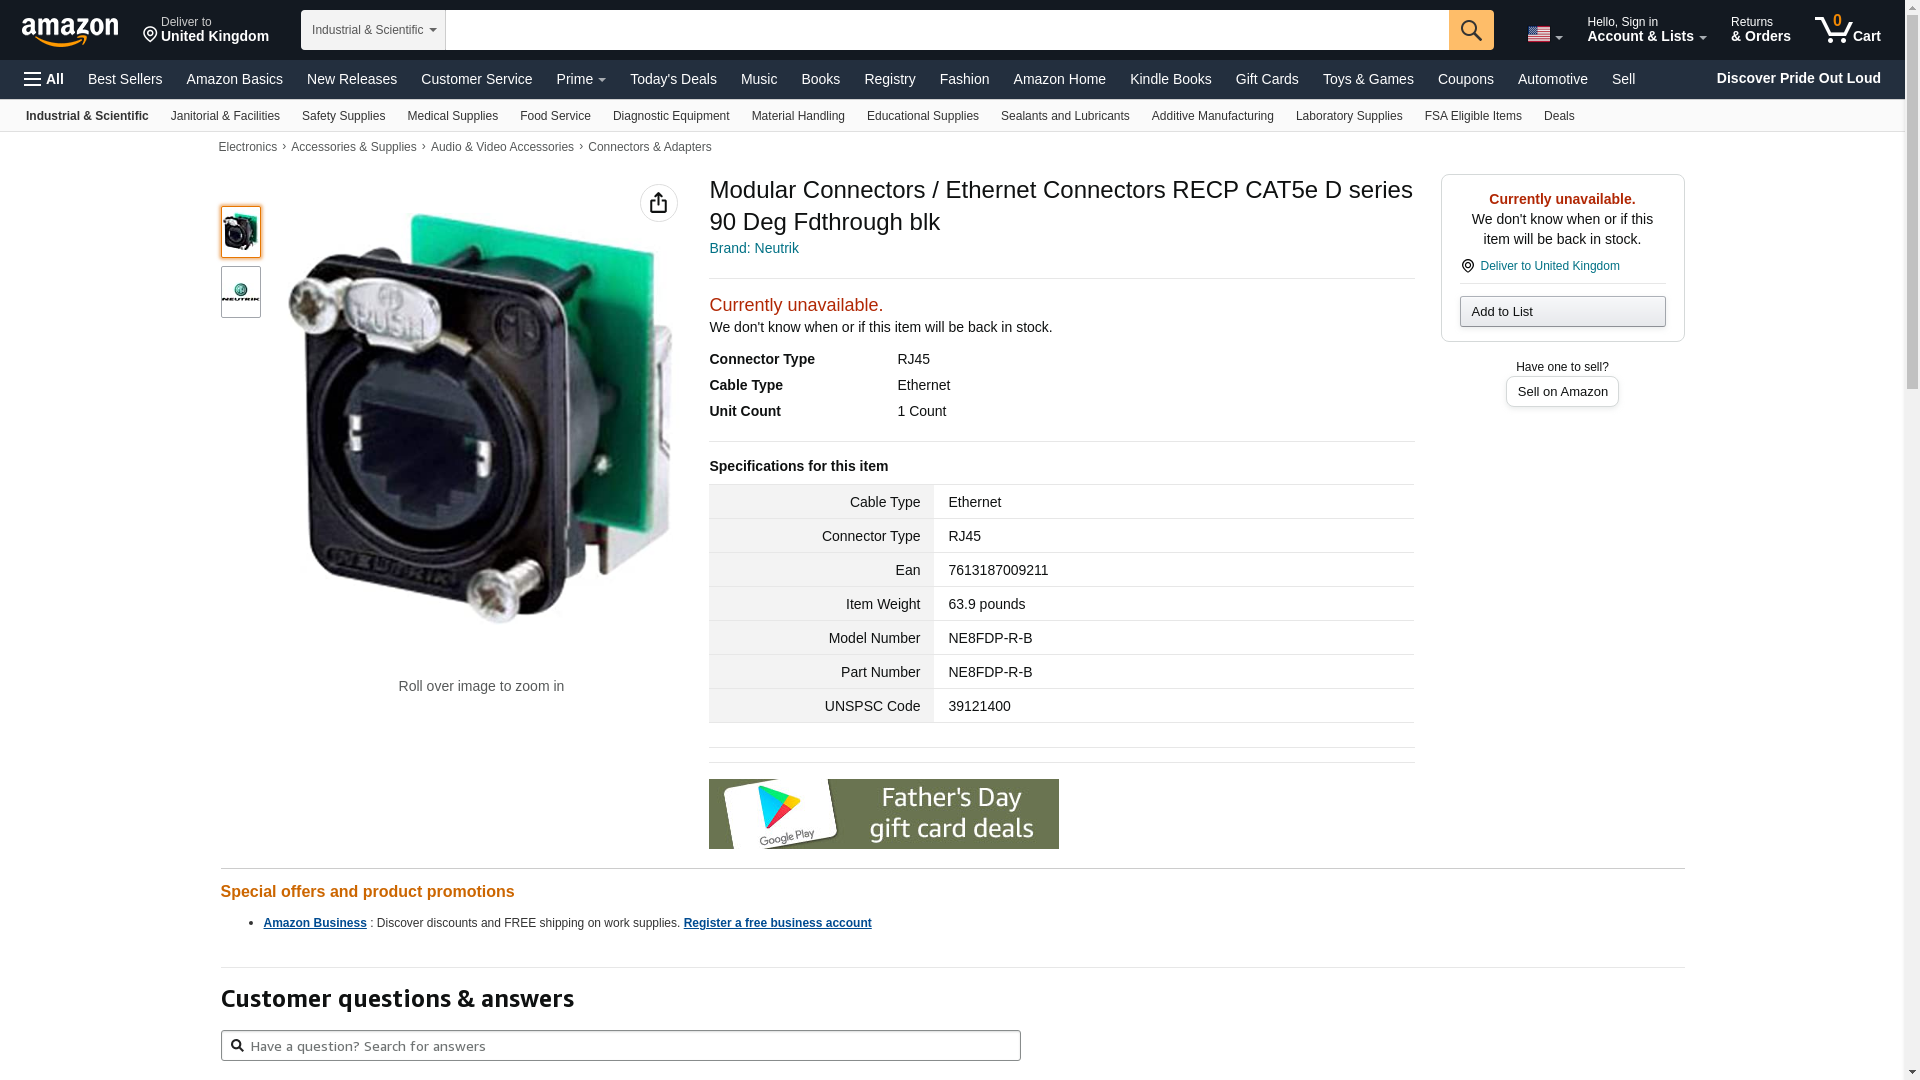Click the share icon on product image

pos(658,203)
